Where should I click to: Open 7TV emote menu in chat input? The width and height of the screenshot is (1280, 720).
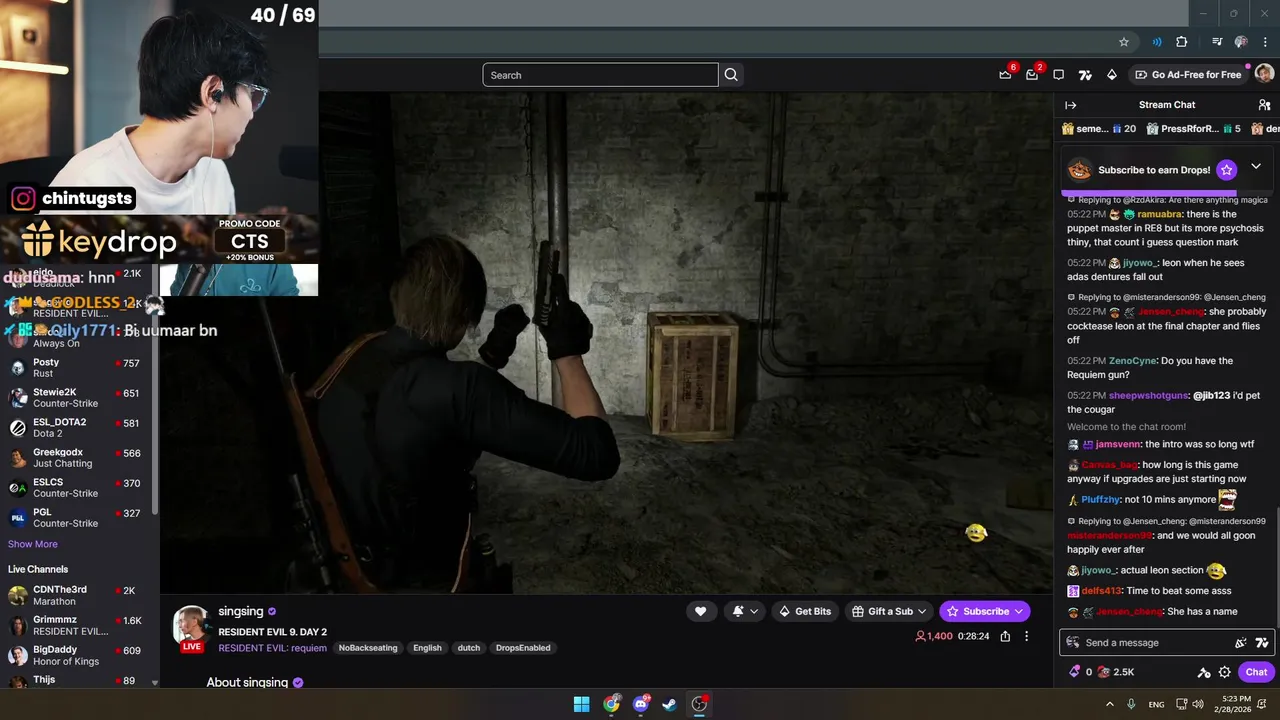[x=1262, y=643]
